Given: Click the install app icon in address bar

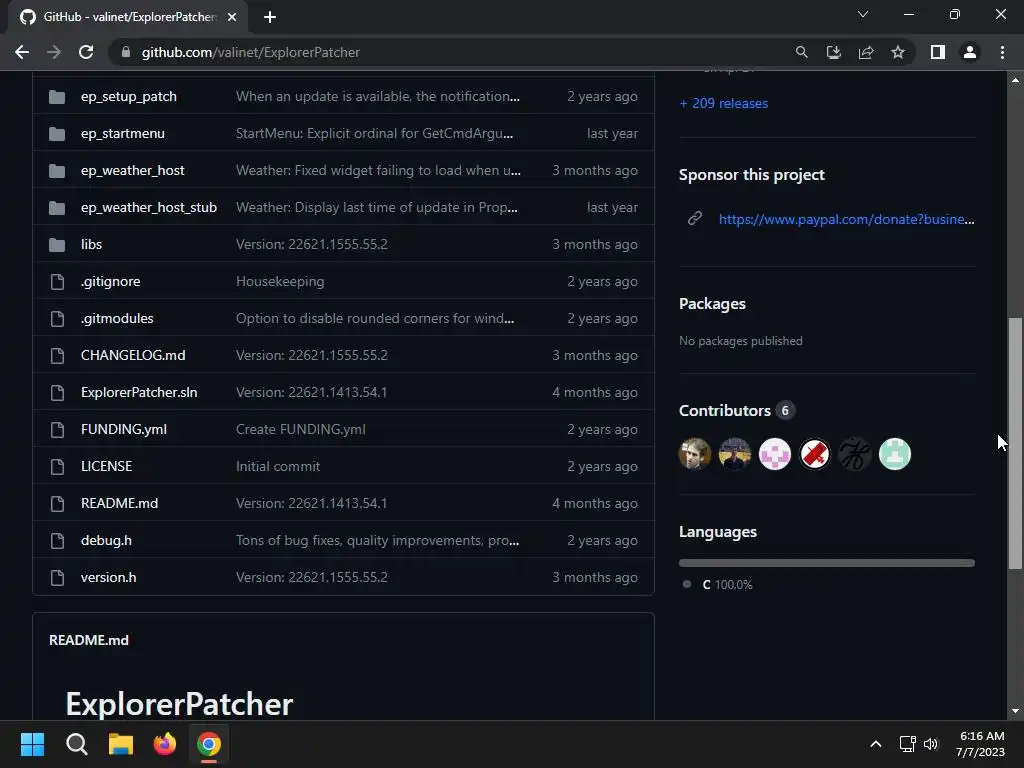Looking at the screenshot, I should coord(833,52).
